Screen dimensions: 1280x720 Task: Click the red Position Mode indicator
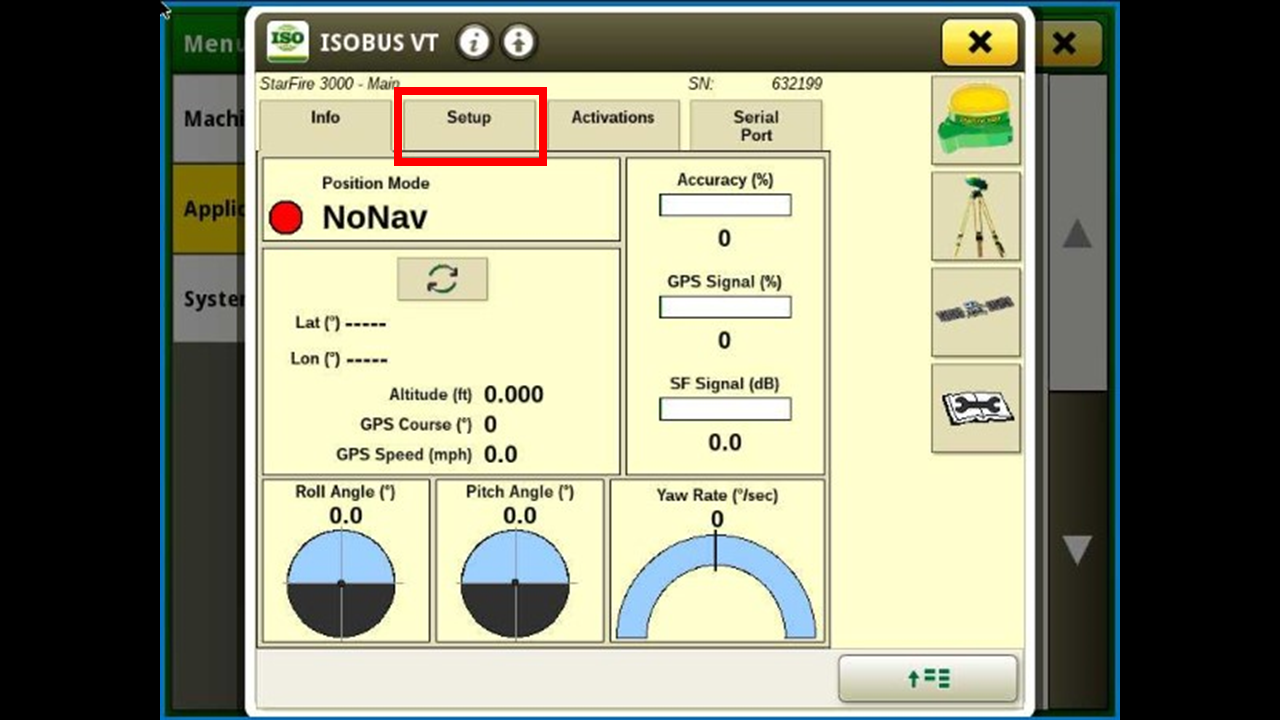point(286,218)
